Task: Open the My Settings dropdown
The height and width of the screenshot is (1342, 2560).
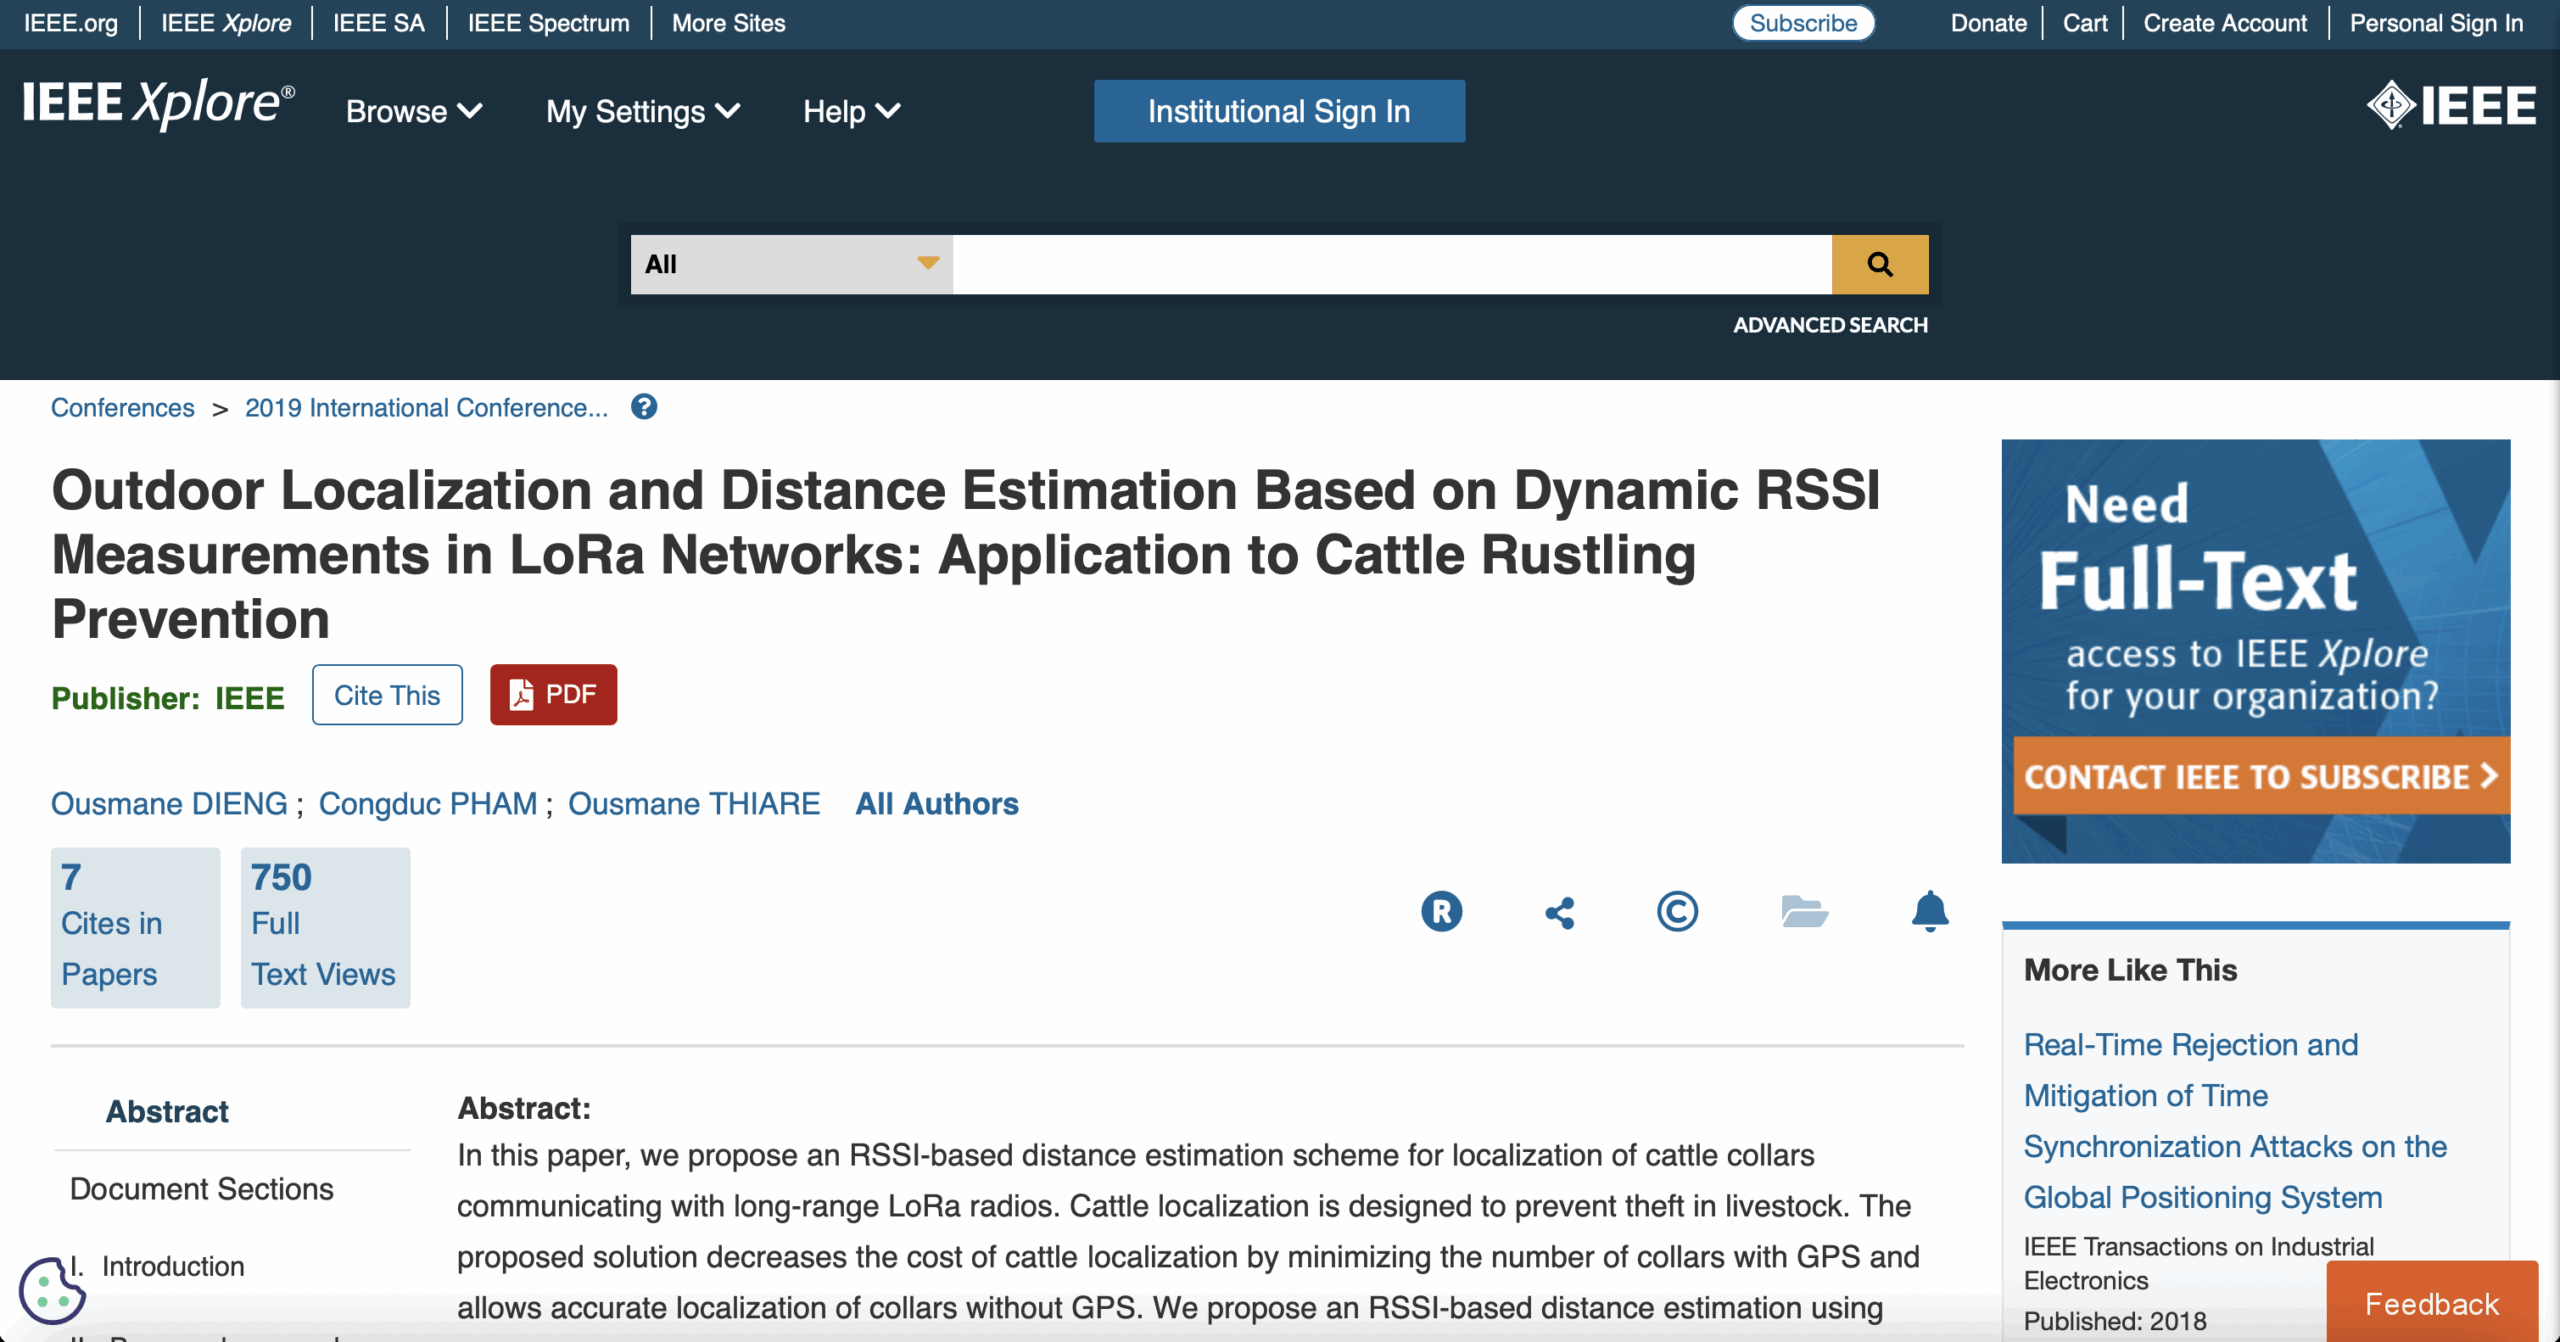Action: [642, 111]
